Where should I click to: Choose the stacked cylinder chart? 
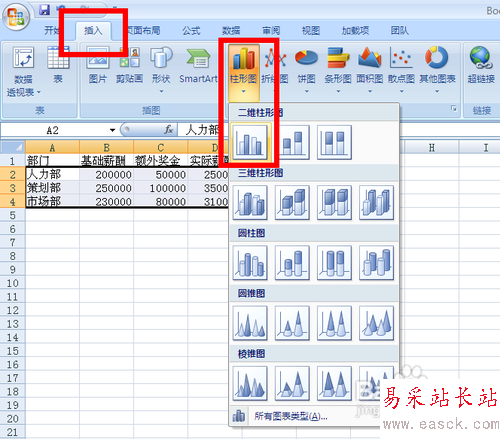pos(292,263)
